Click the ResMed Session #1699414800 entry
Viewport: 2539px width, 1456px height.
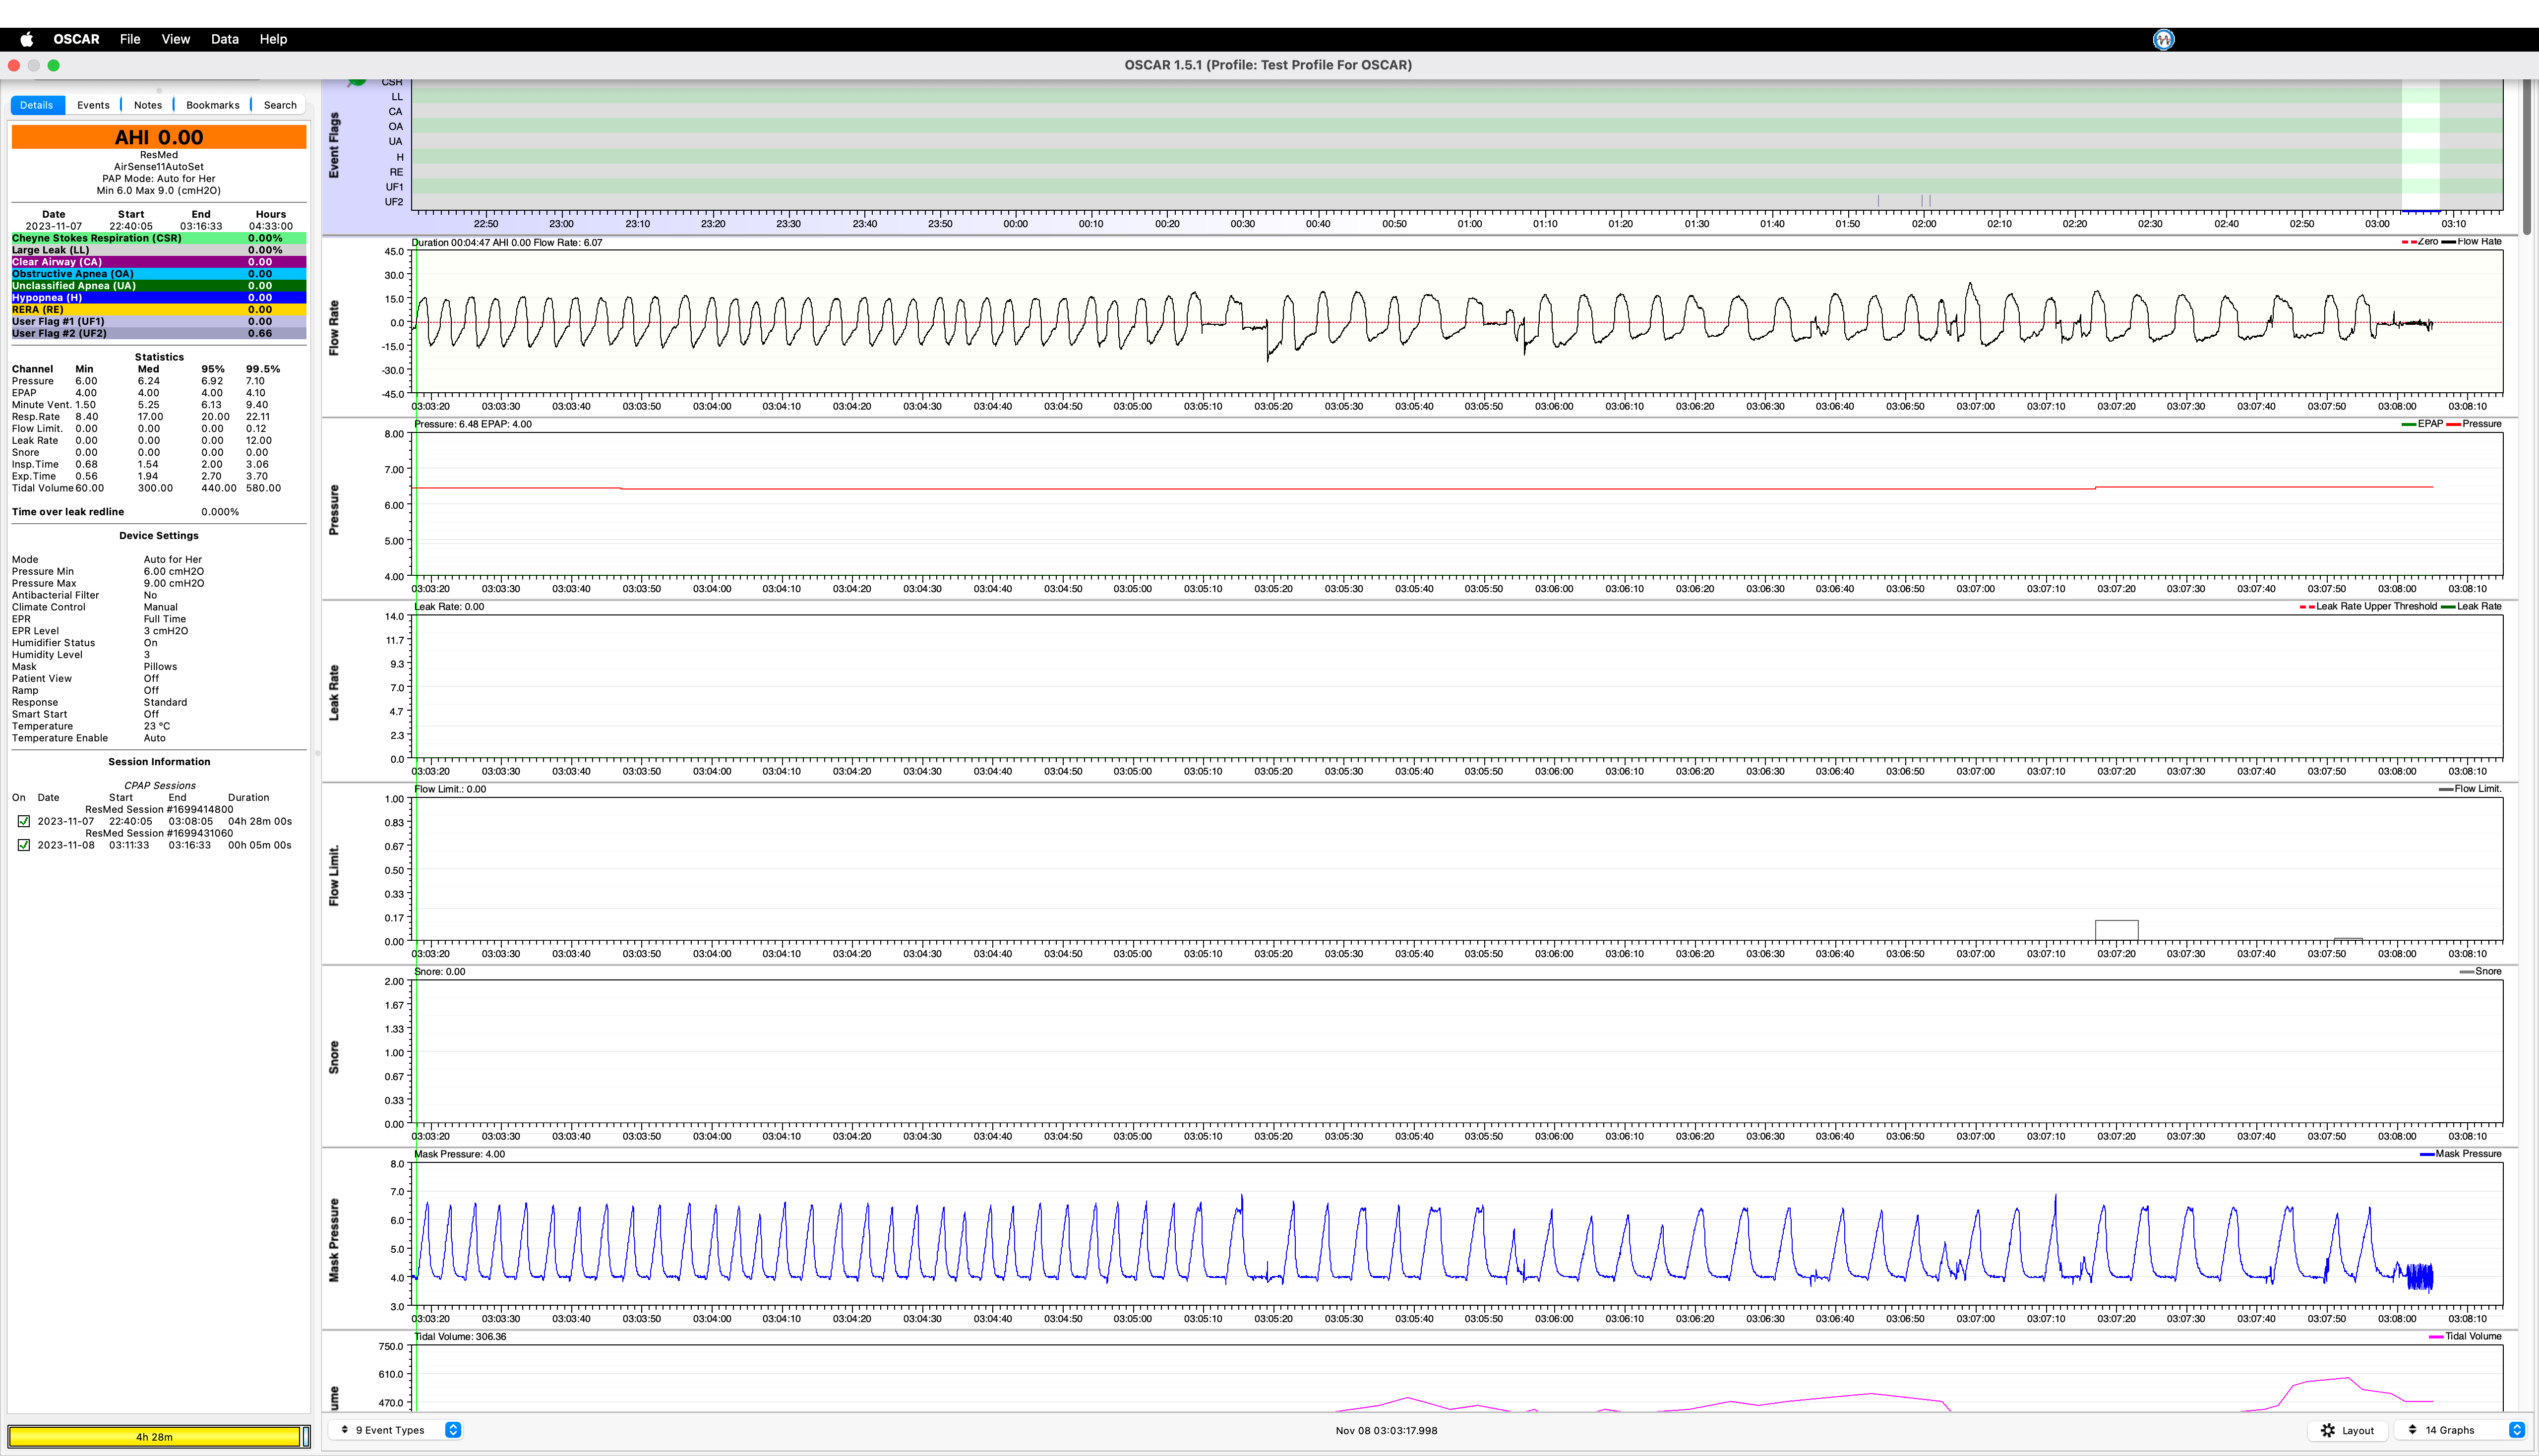point(159,809)
